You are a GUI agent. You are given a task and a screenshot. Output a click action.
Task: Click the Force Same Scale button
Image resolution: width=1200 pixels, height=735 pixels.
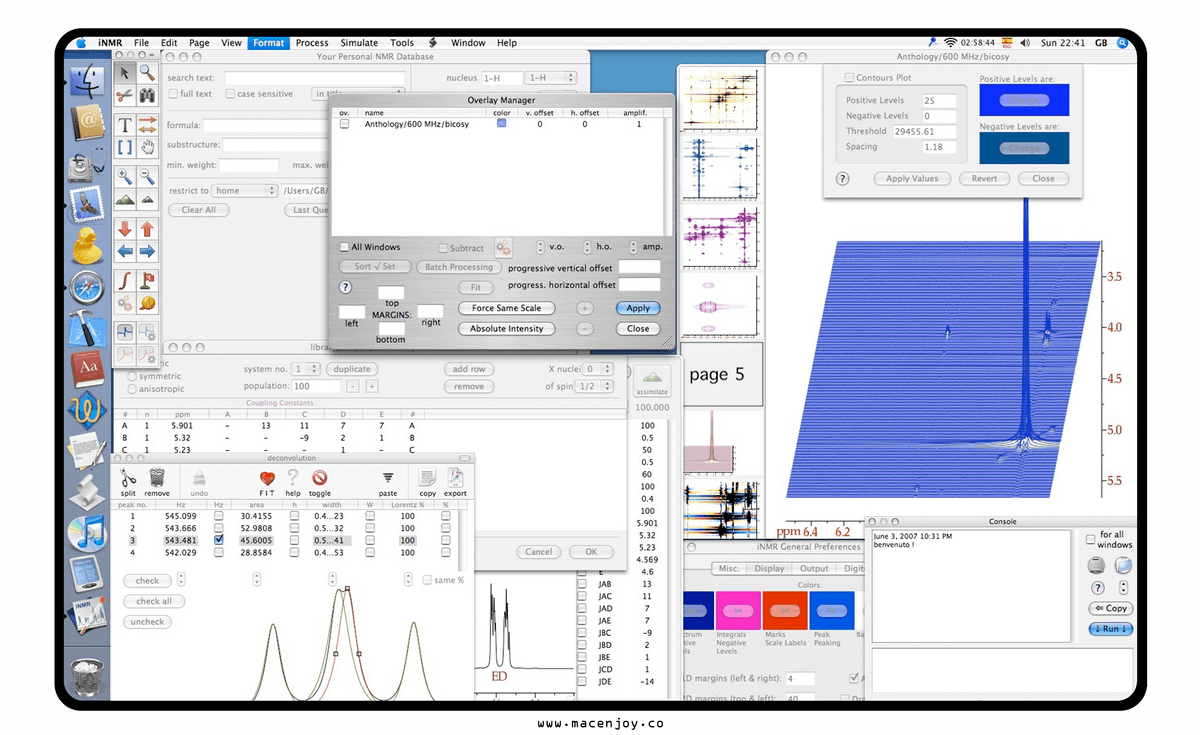pos(507,308)
